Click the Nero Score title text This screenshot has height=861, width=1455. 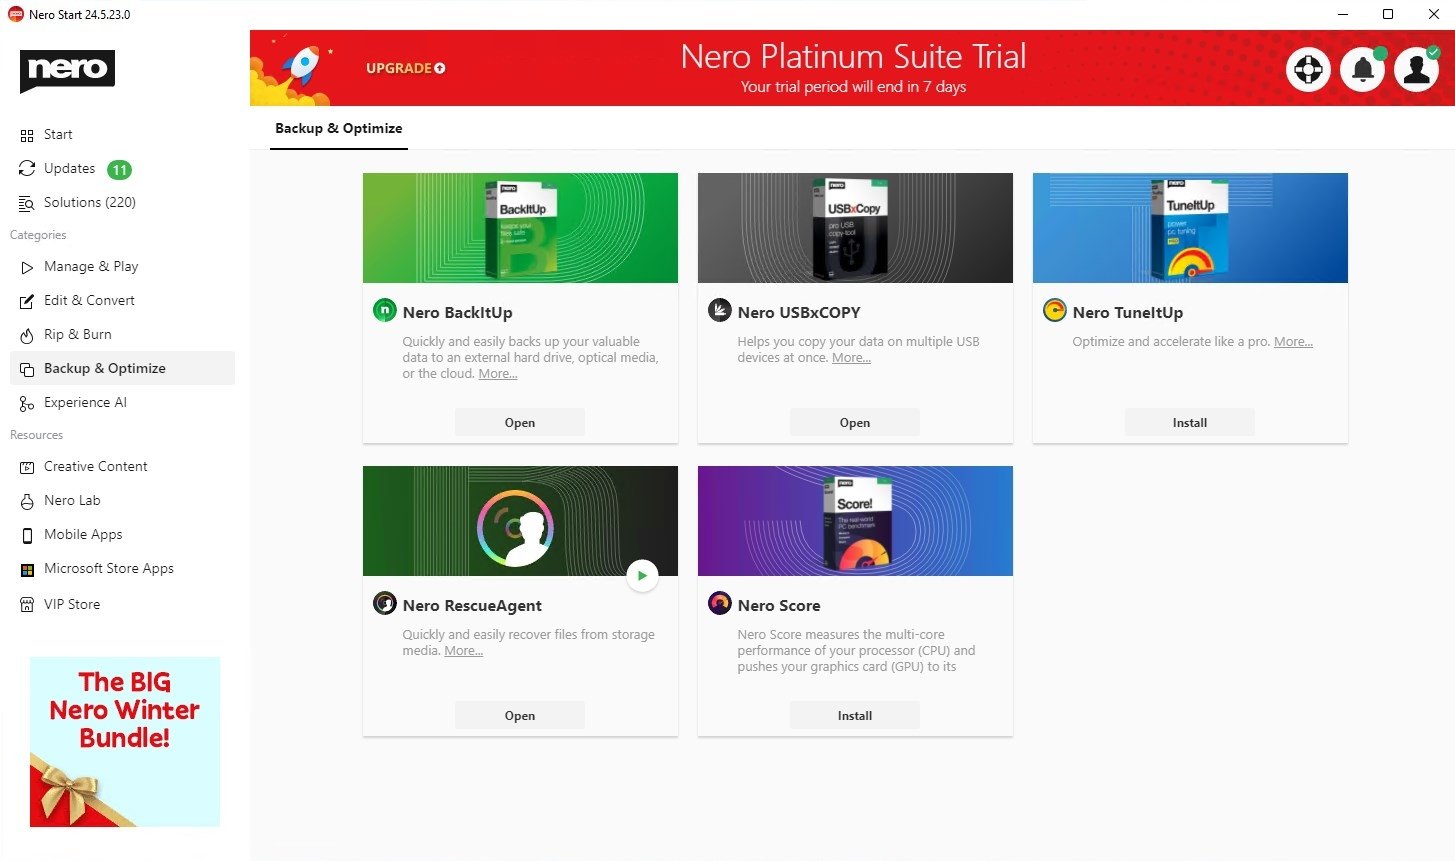779,606
